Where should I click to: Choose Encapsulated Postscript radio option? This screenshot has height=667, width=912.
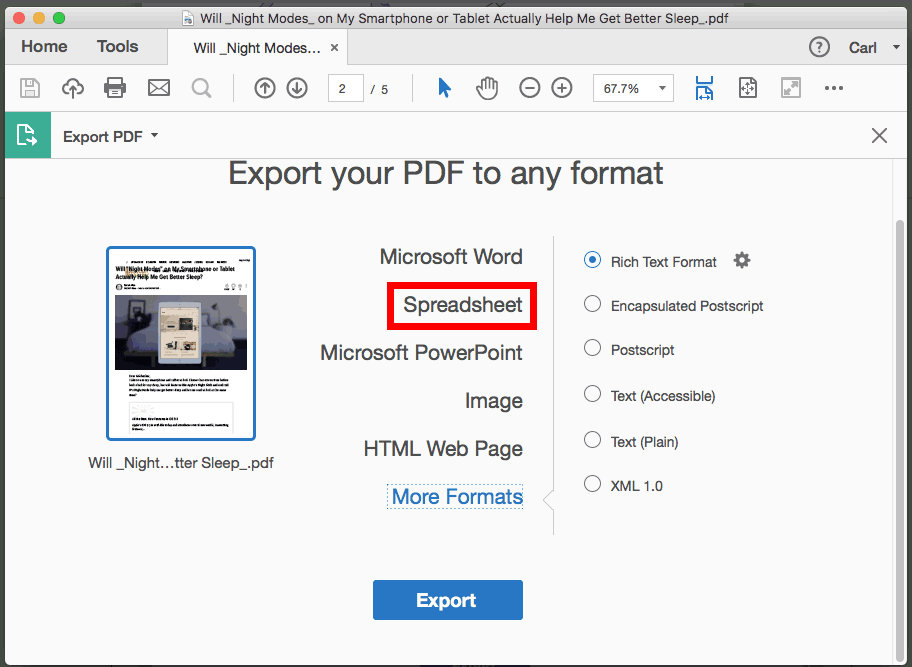pyautogui.click(x=592, y=304)
